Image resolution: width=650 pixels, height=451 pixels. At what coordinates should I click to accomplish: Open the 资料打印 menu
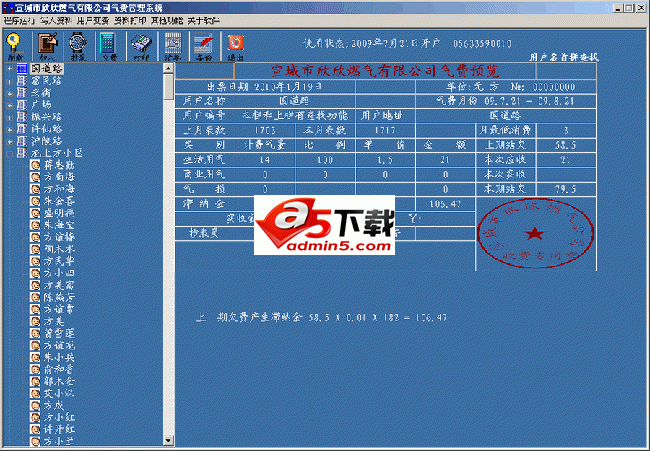pyautogui.click(x=130, y=20)
